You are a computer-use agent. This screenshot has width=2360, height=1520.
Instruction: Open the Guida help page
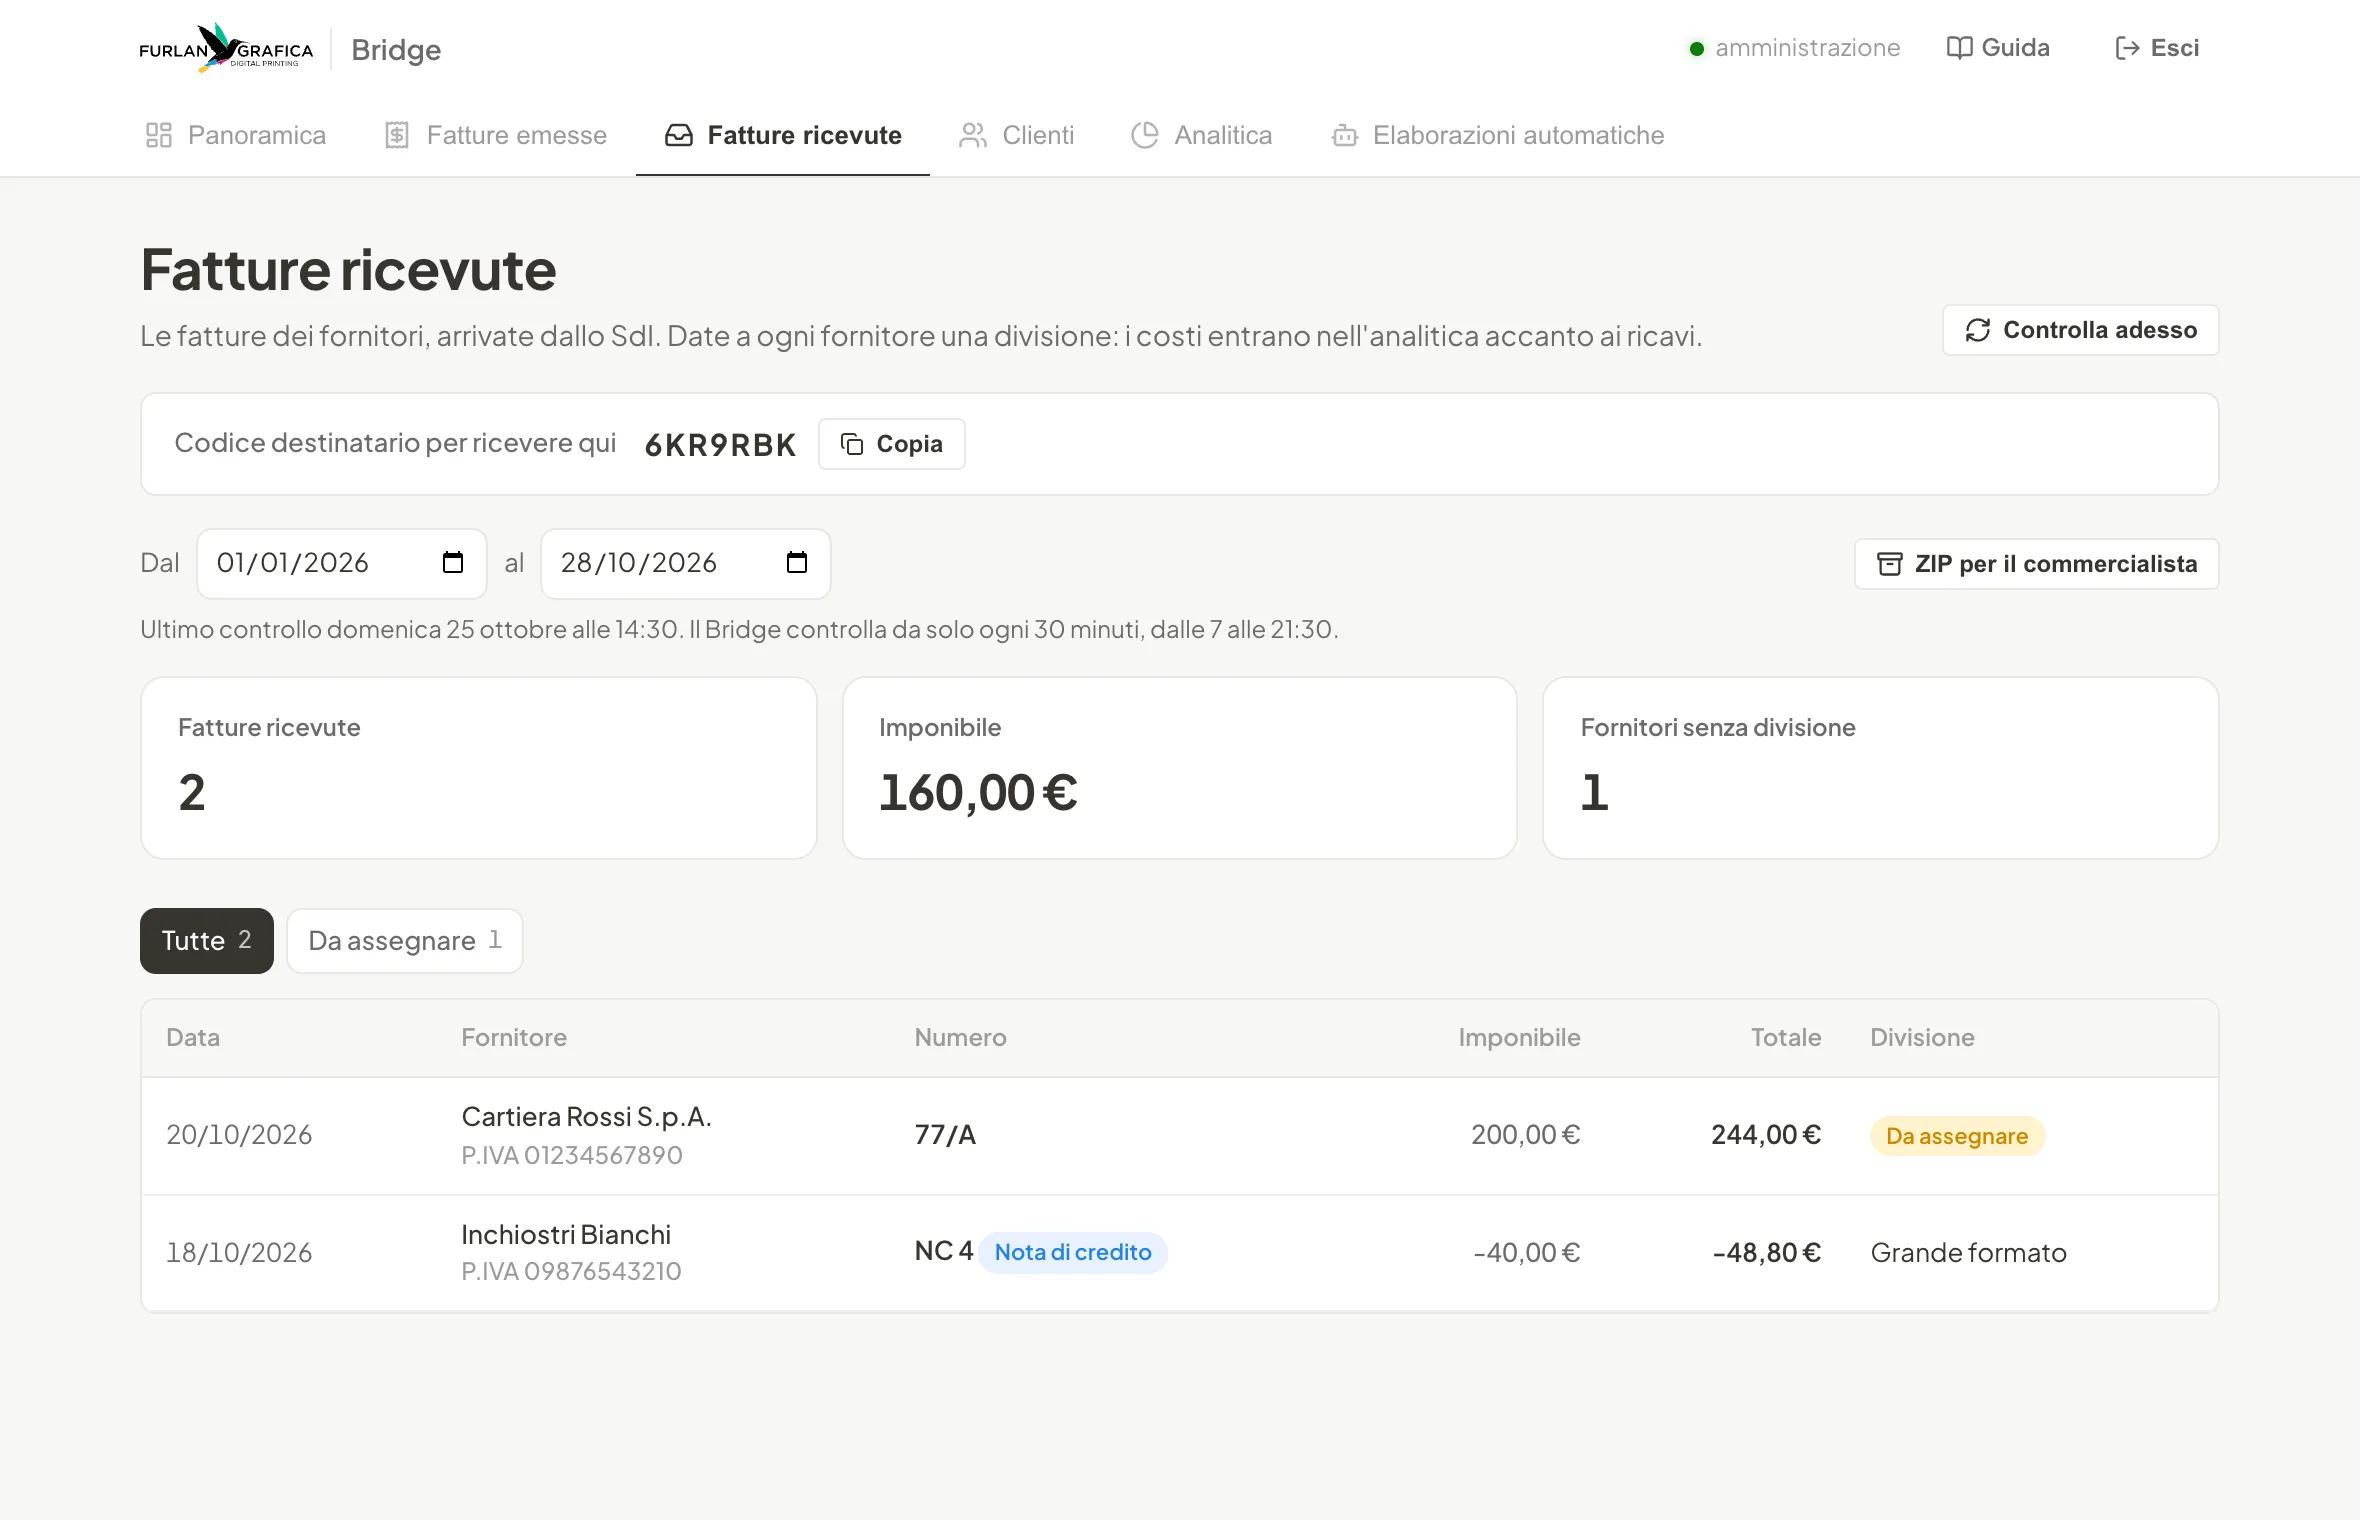1998,48
